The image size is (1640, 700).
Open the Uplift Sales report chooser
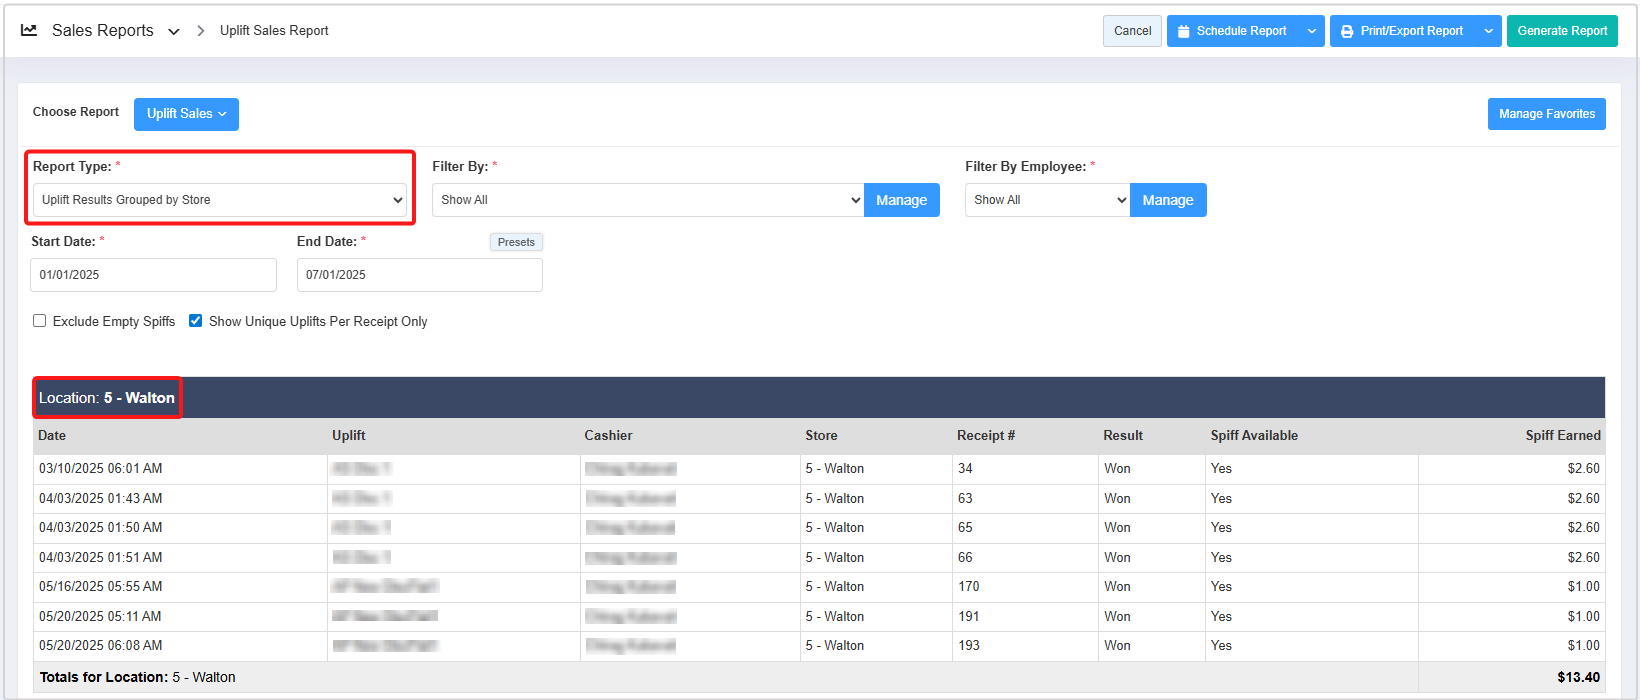pos(186,114)
